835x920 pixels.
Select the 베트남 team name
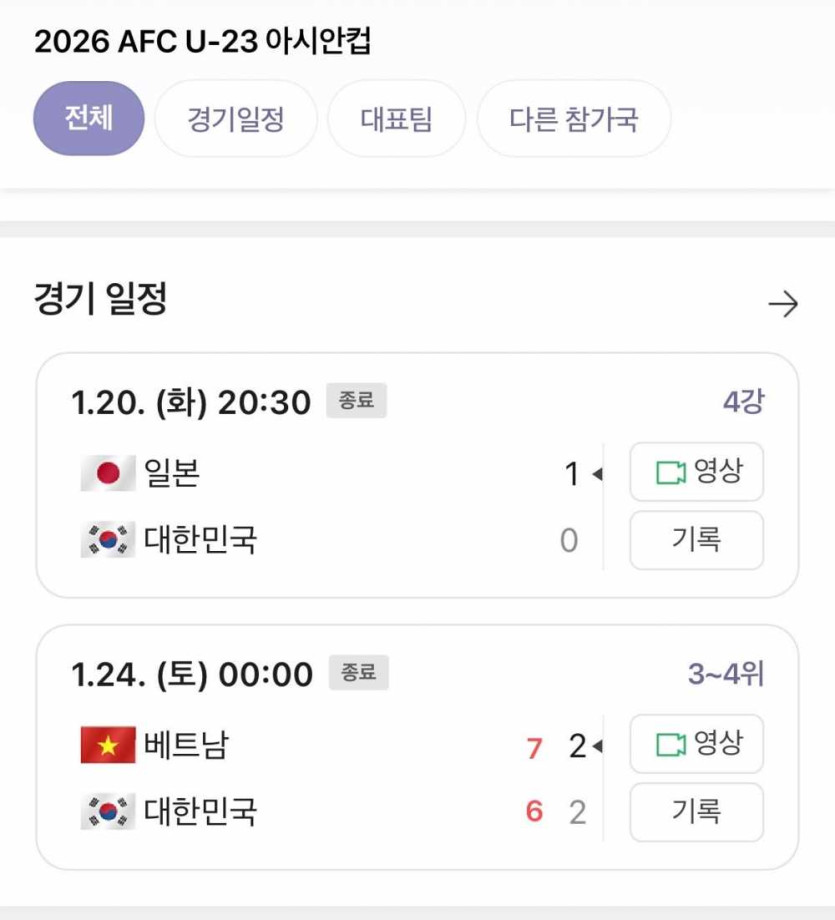[186, 745]
